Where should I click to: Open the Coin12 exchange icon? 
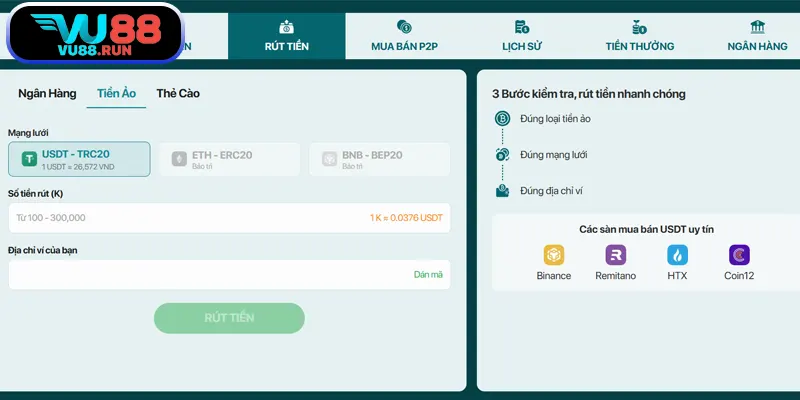tap(739, 255)
